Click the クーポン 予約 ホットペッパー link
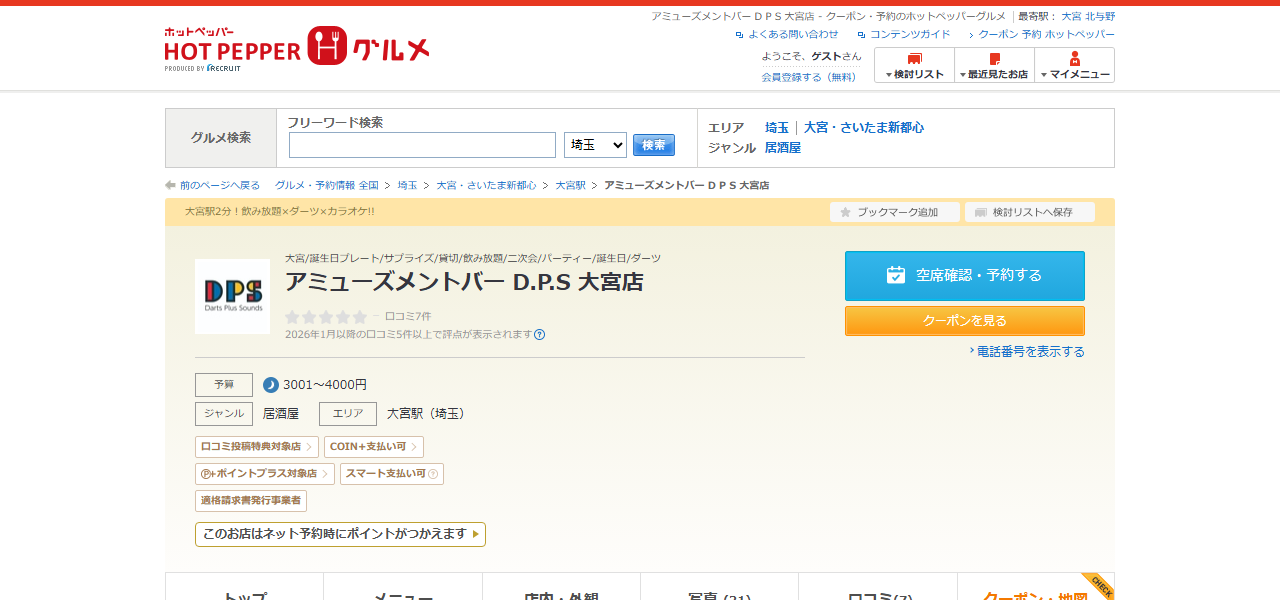Image resolution: width=1280 pixels, height=600 pixels. [x=1046, y=34]
